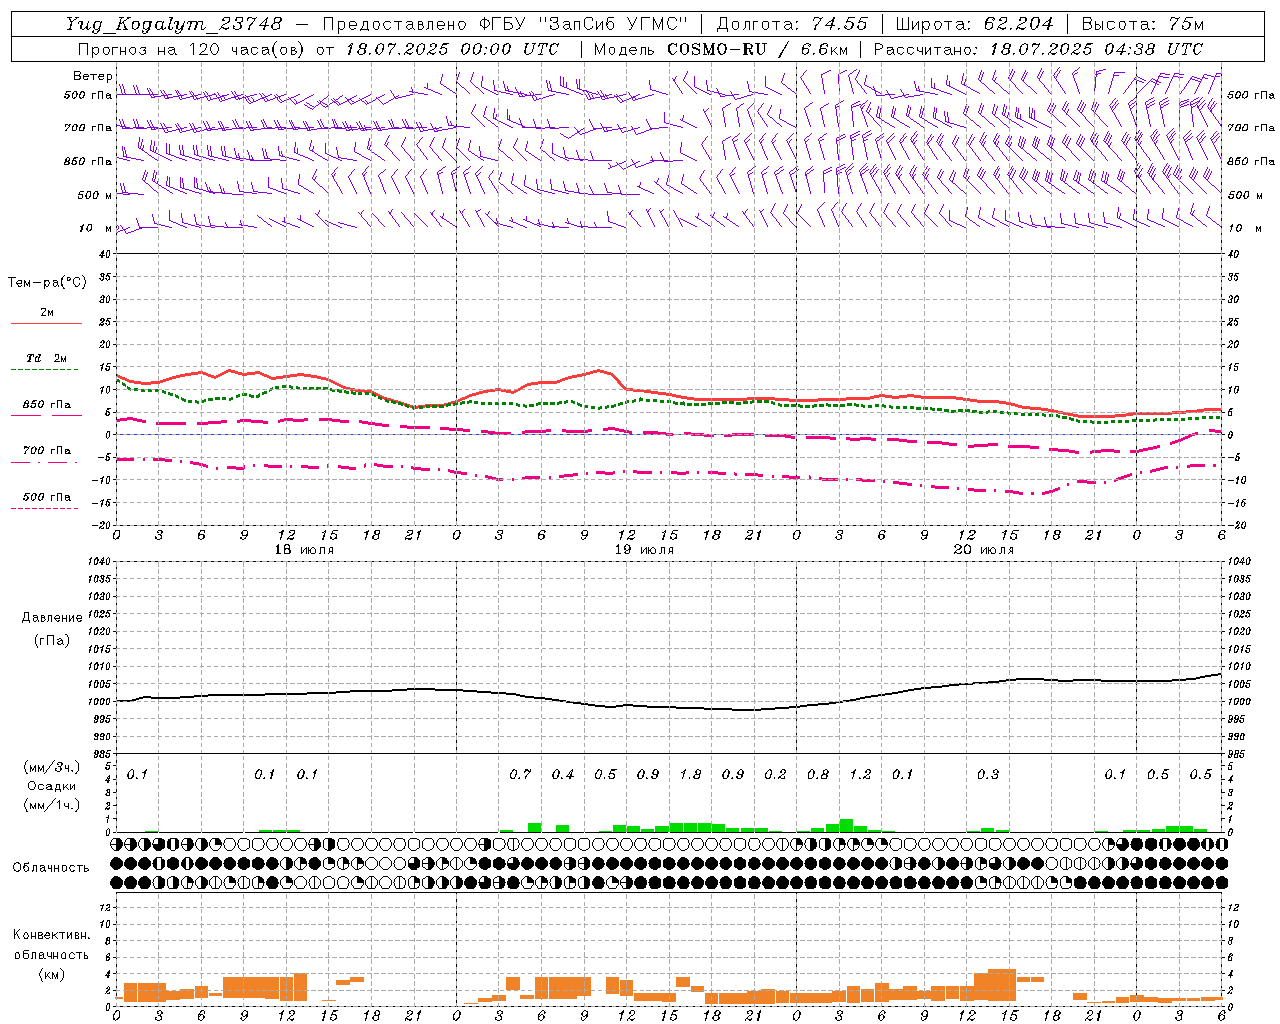1280x1024 pixels.
Task: Click the 19 июля date label
Action: [x=644, y=550]
